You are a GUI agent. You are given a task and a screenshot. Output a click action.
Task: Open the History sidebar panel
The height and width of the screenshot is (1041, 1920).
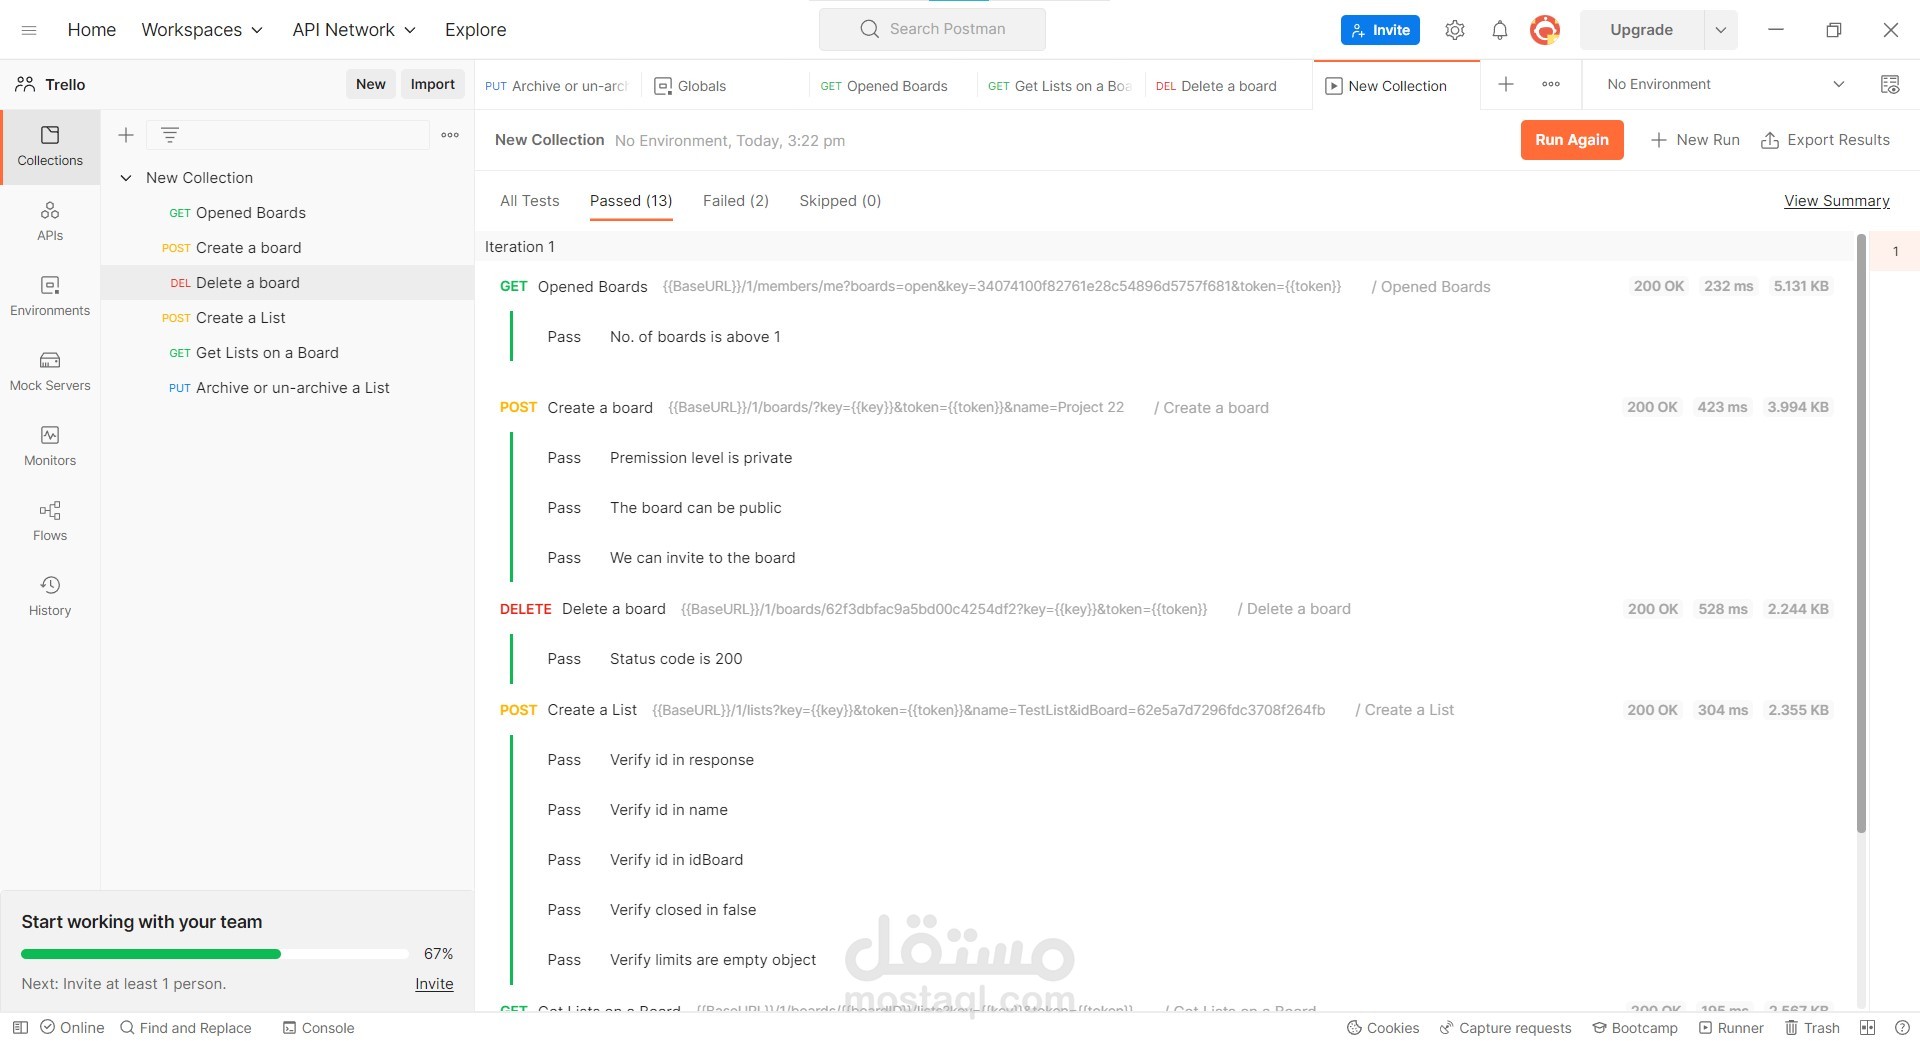tap(50, 596)
